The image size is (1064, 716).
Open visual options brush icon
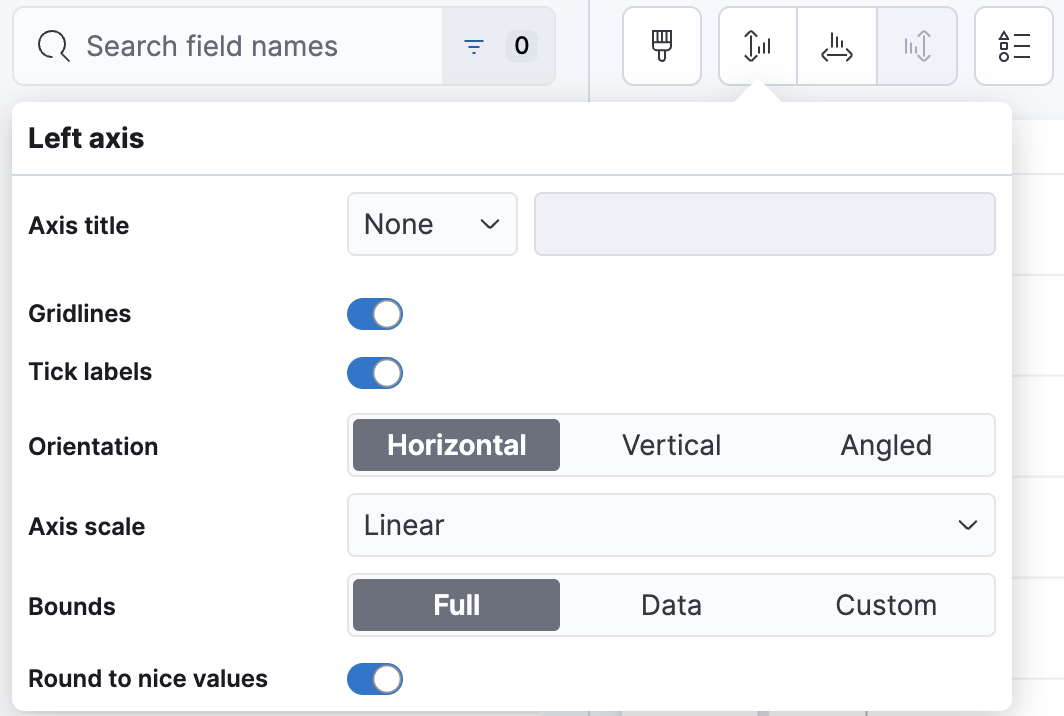661,46
